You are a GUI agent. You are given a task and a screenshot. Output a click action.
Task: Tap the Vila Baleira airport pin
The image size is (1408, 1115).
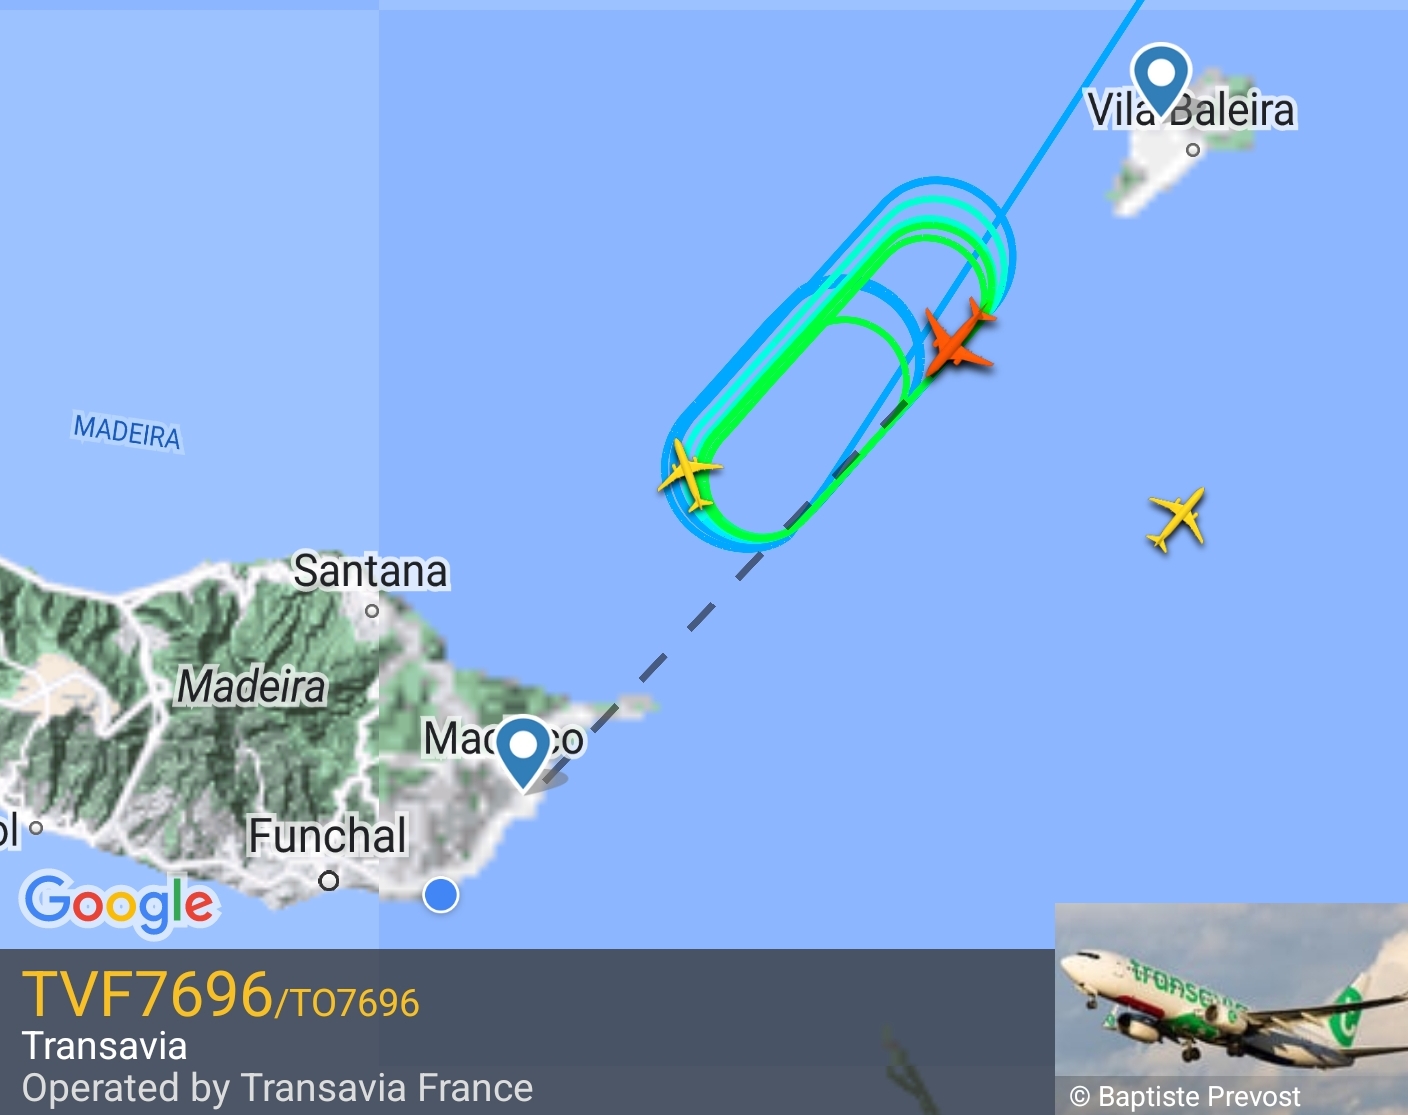tap(1160, 81)
